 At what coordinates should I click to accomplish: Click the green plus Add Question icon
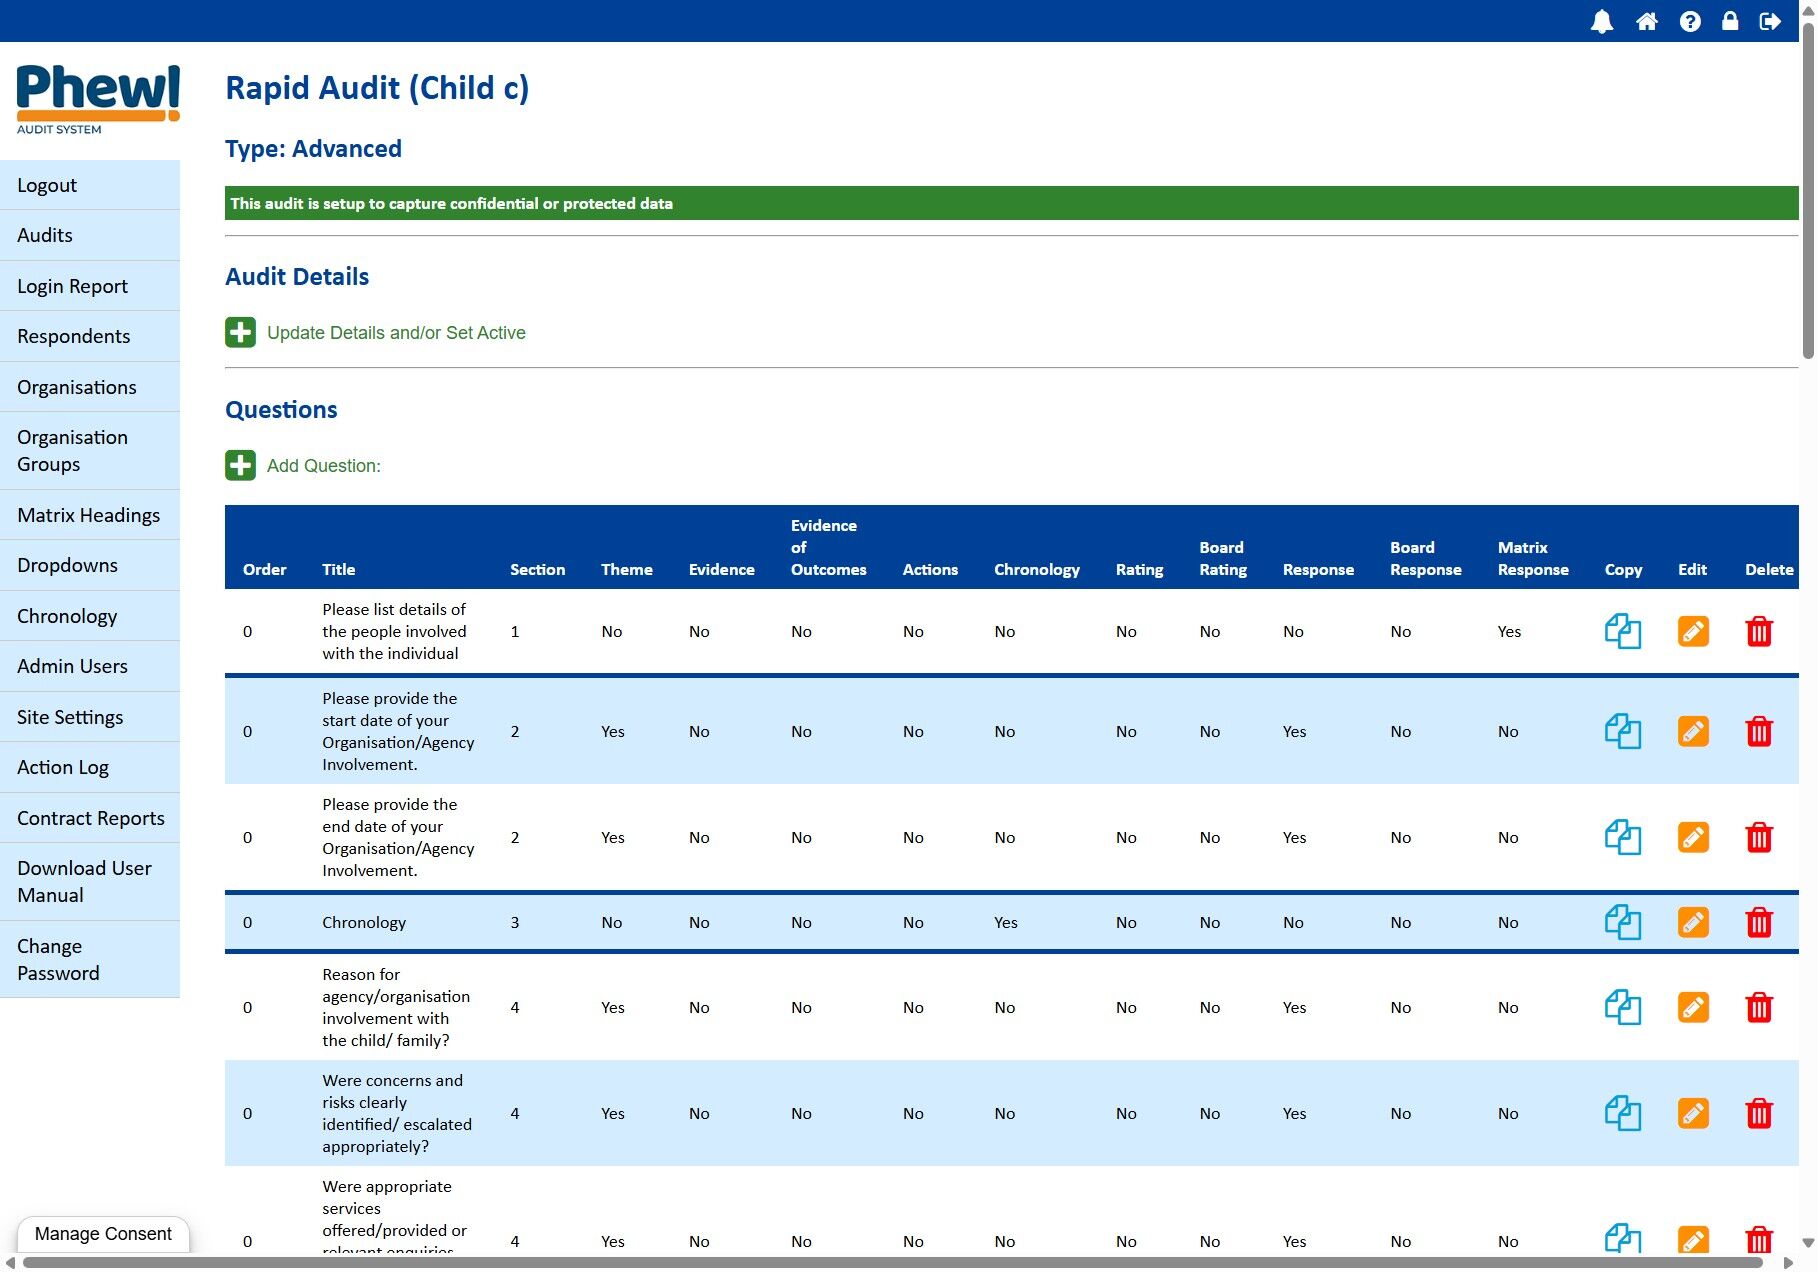[x=240, y=465]
